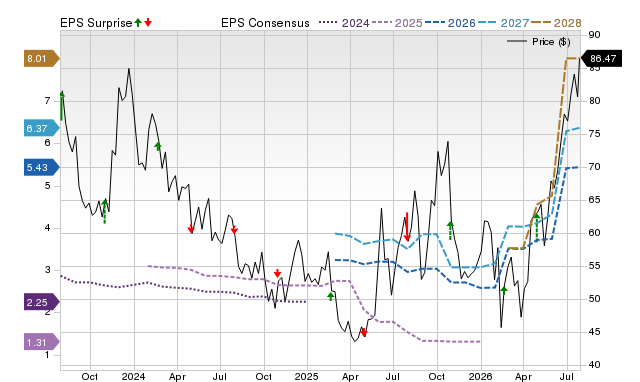The image size is (640, 382).
Task: Click the red surprise arrow after April 2025
Action: (x=364, y=333)
